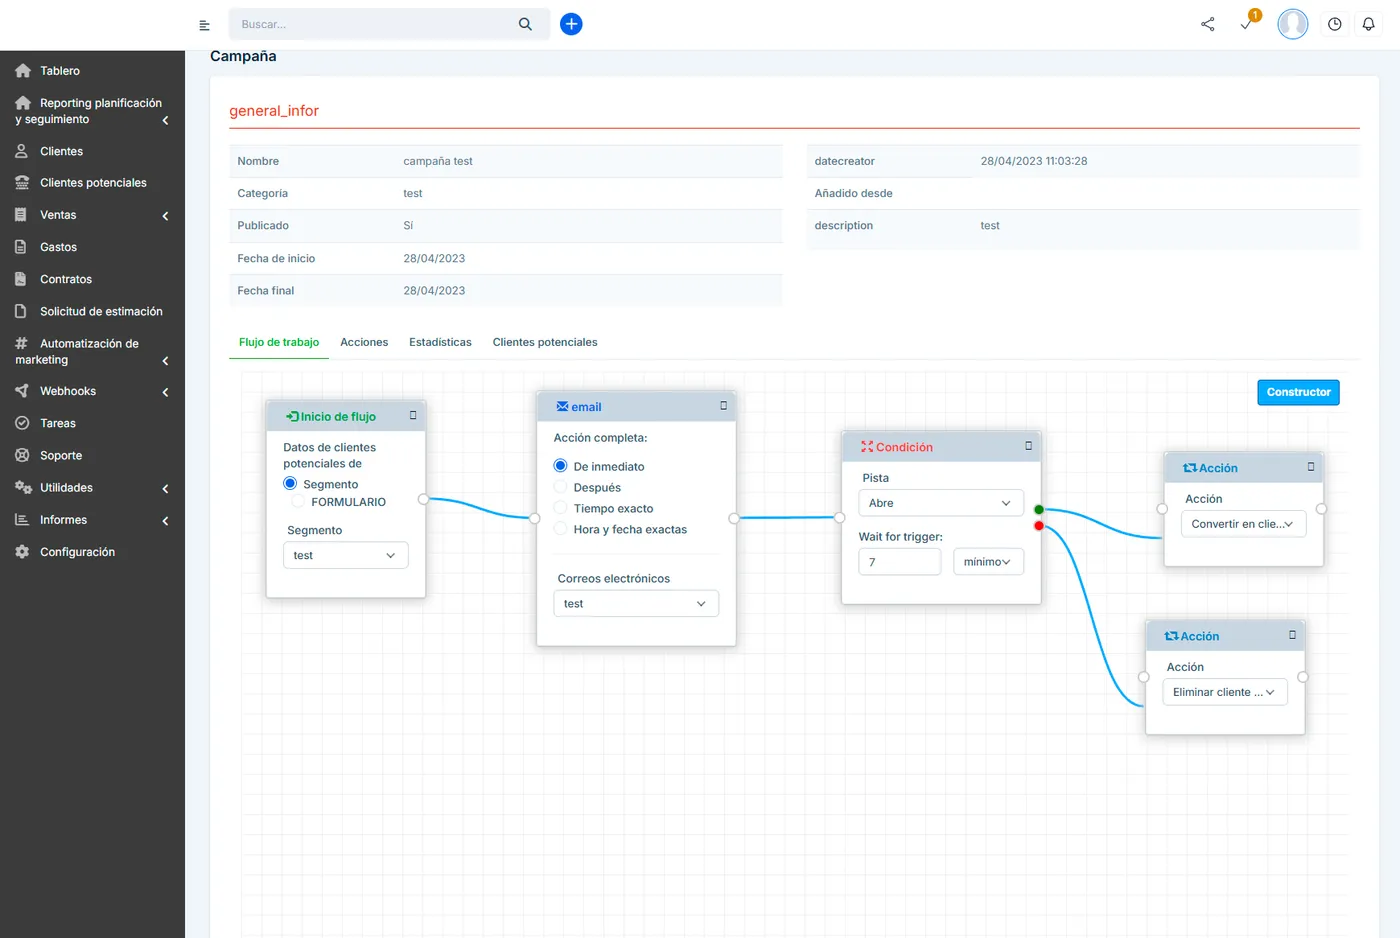The height and width of the screenshot is (938, 1400).
Task: Click the square icon on email node header
Action: (724, 405)
